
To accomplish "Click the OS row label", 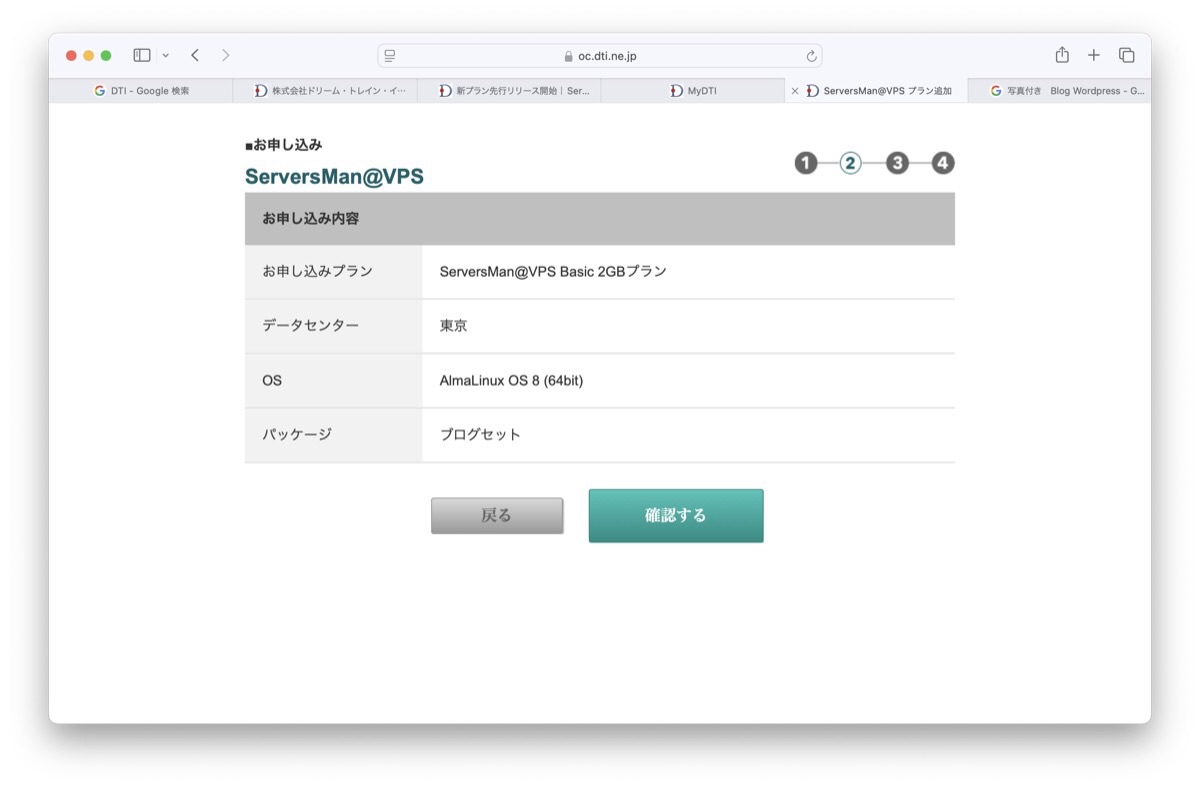I will pyautogui.click(x=272, y=381).
